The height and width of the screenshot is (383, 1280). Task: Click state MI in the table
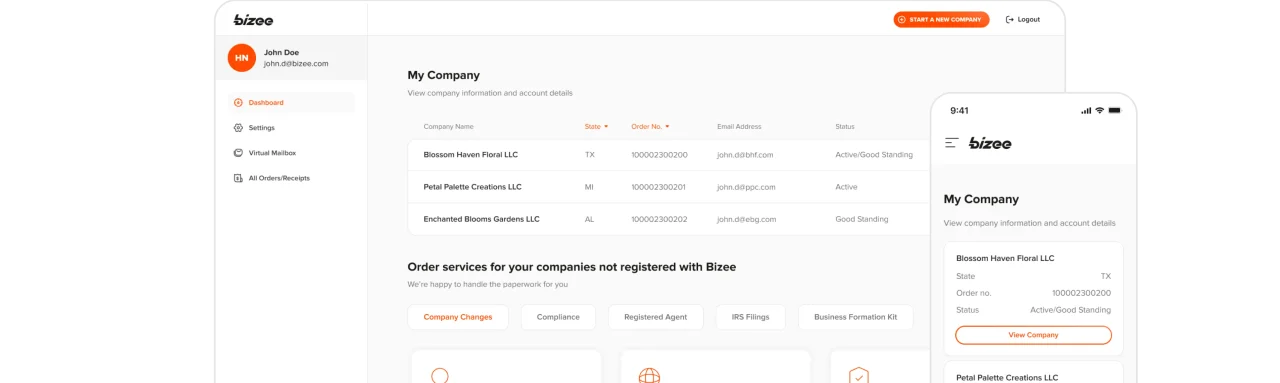pyautogui.click(x=589, y=187)
